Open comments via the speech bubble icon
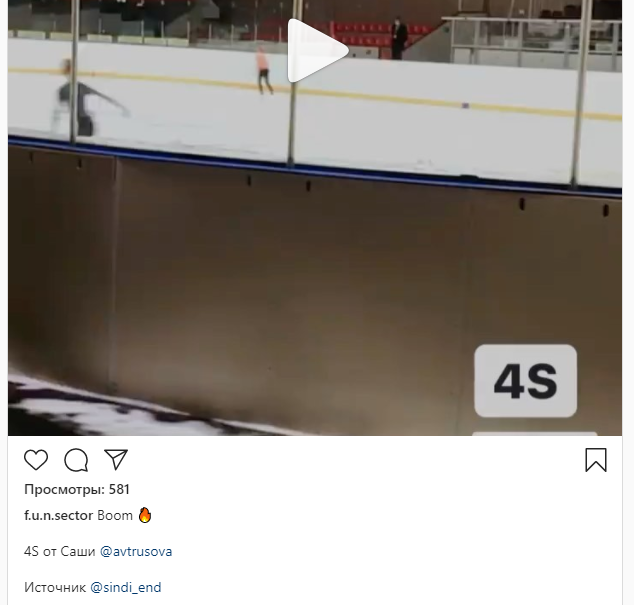Screen dimensions: 634x605 pyautogui.click(x=76, y=460)
